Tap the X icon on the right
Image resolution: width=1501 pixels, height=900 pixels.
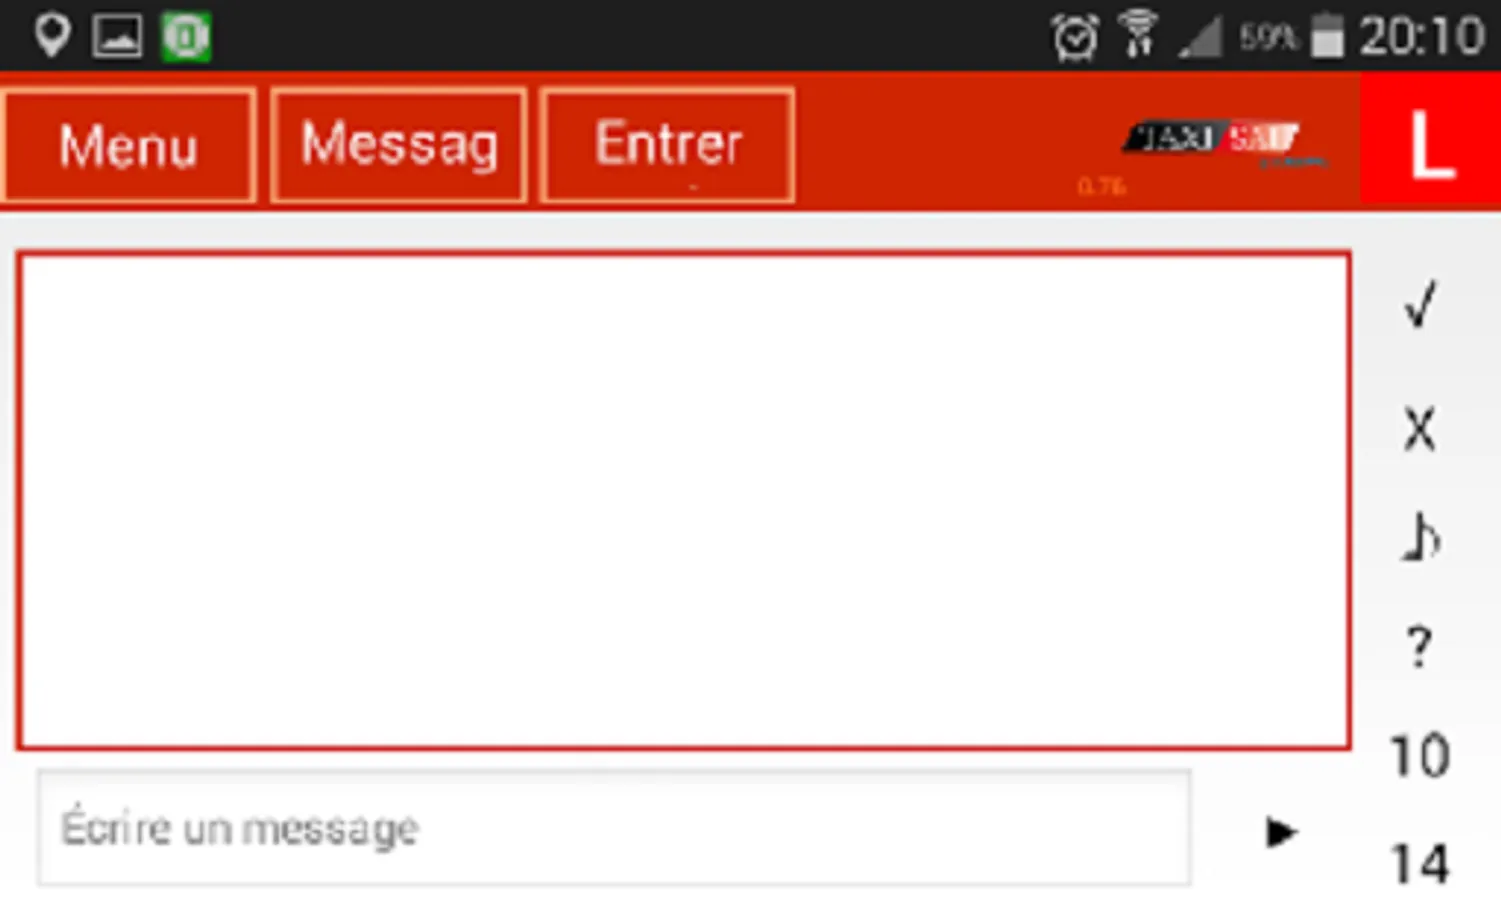click(x=1420, y=430)
